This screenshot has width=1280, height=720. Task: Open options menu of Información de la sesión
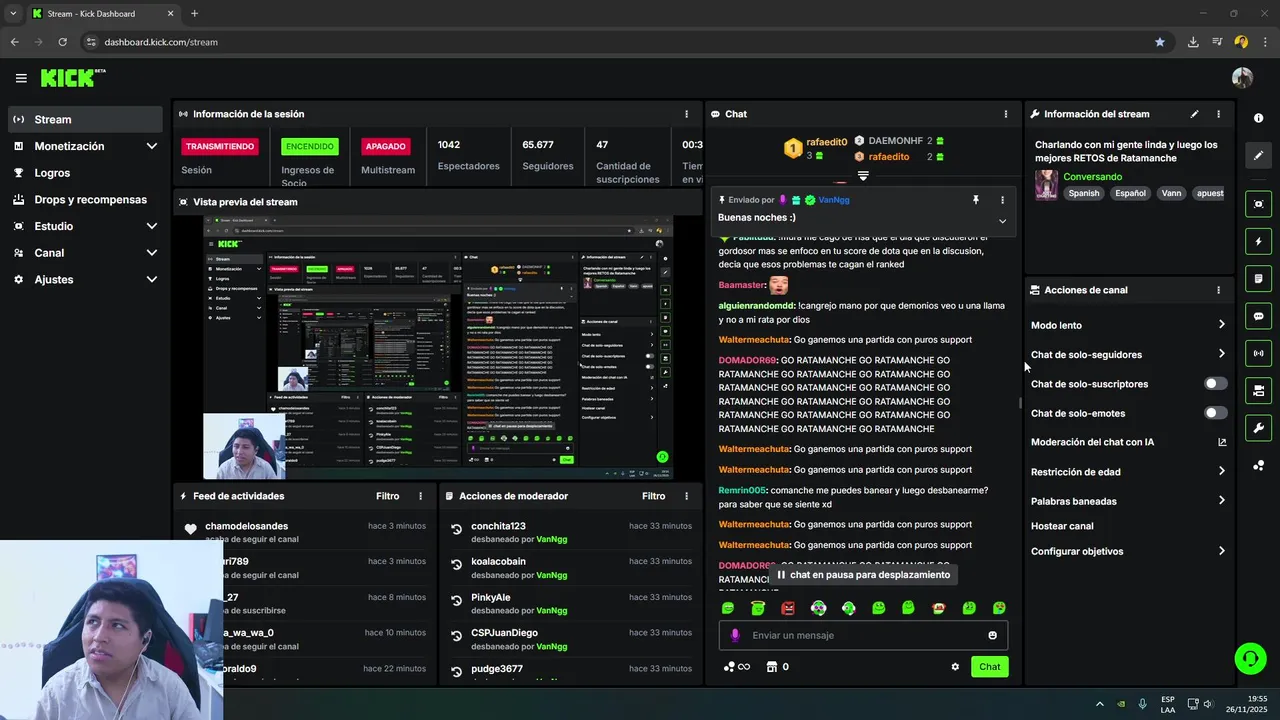pyautogui.click(x=686, y=114)
